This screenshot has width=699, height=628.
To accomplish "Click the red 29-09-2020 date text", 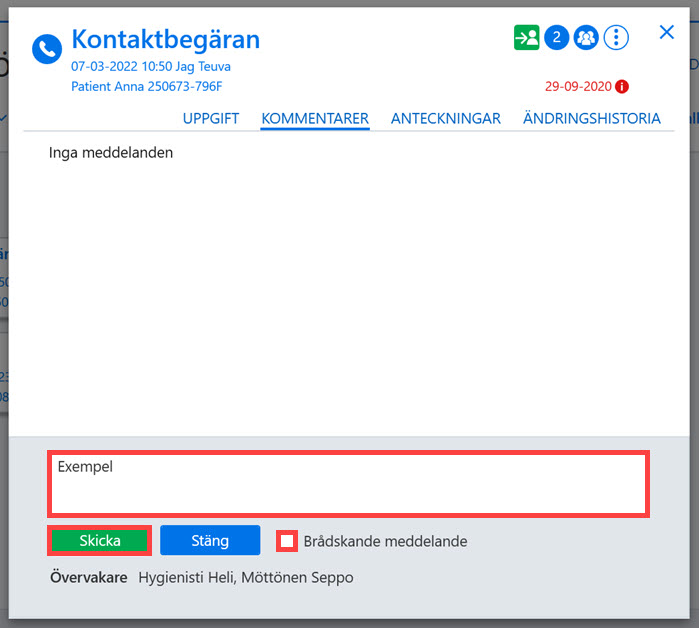I will pos(578,86).
